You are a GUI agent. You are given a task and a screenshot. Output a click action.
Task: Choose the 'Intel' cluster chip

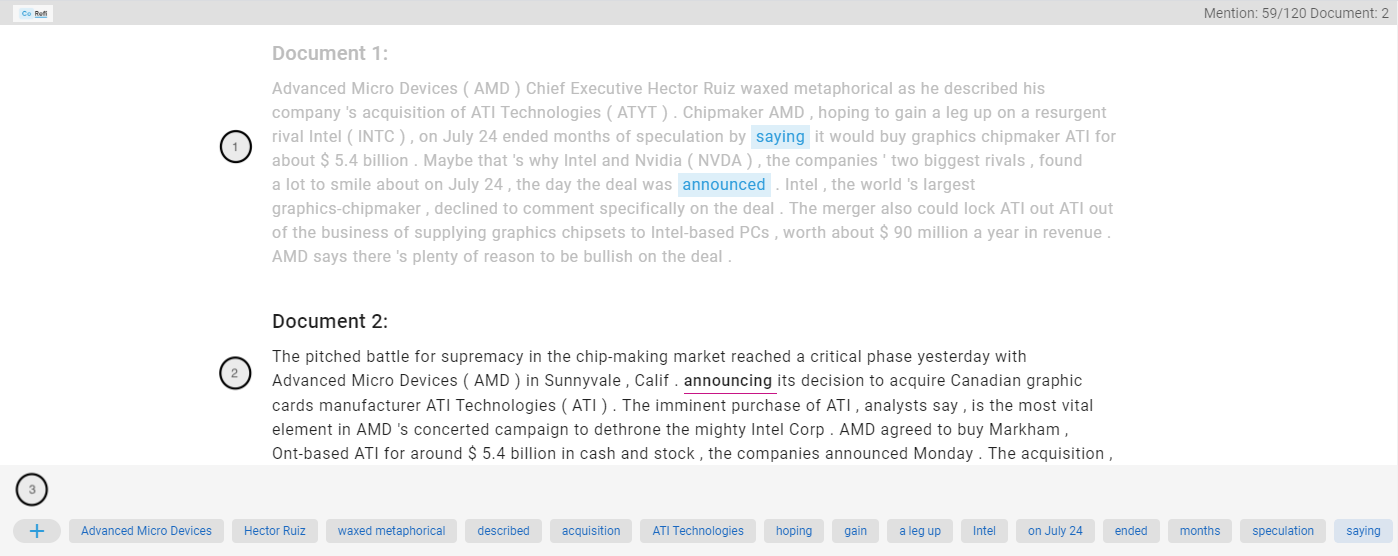pos(985,531)
